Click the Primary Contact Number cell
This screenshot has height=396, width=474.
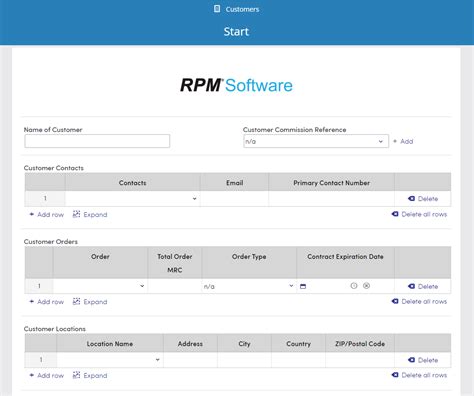click(331, 199)
